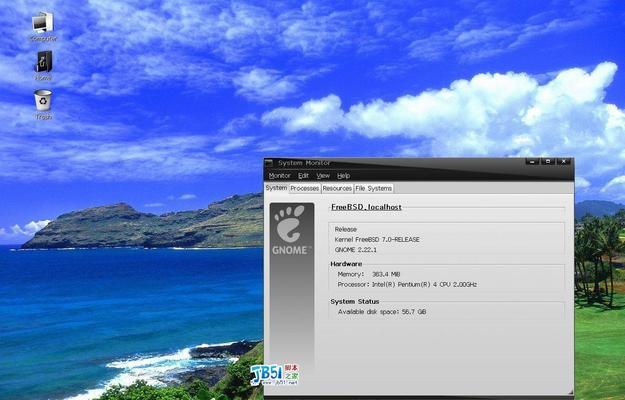The width and height of the screenshot is (625, 400).
Task: Open the View menu
Action: pos(323,176)
